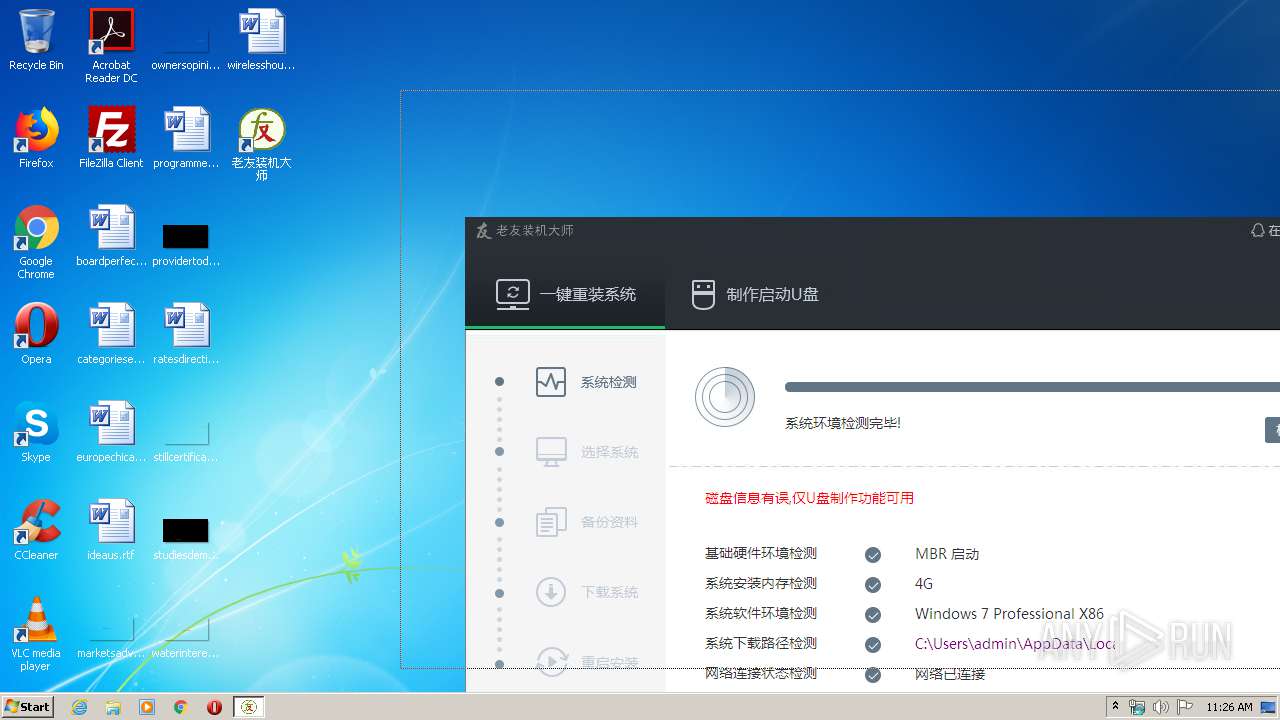1280x720 pixels.
Task: Click the 老友装机大师 window title
Action: [x=535, y=231]
